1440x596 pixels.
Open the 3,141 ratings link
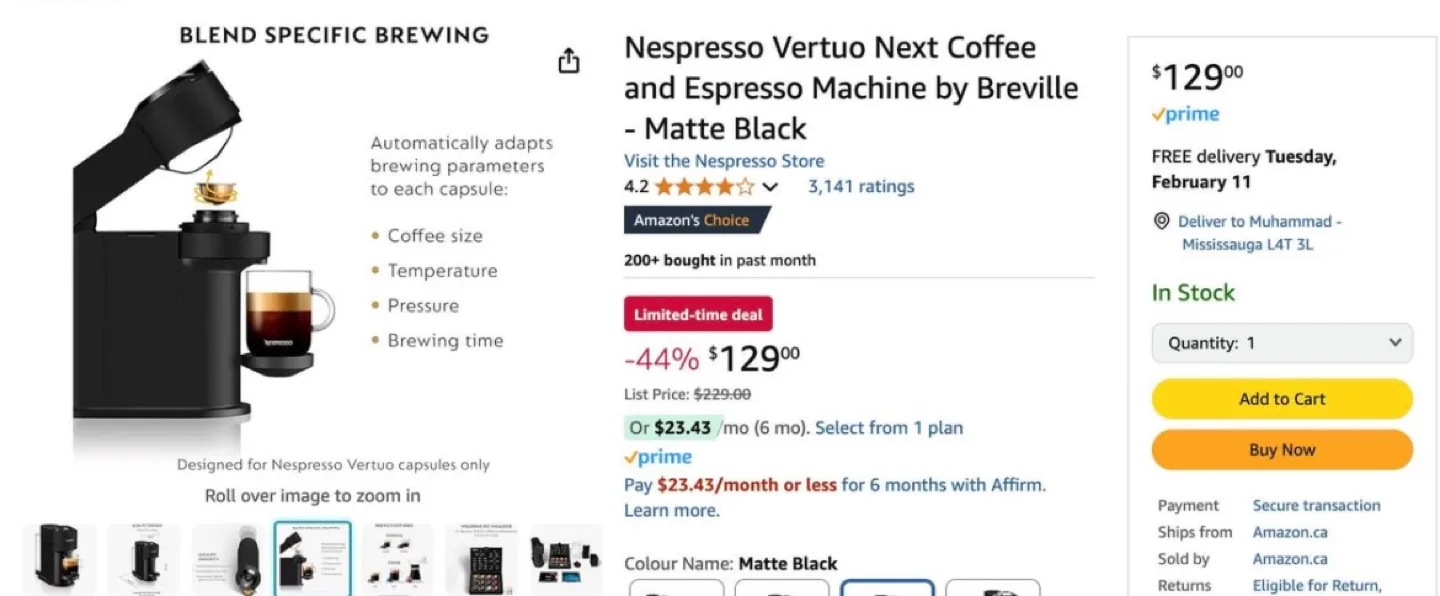point(860,186)
